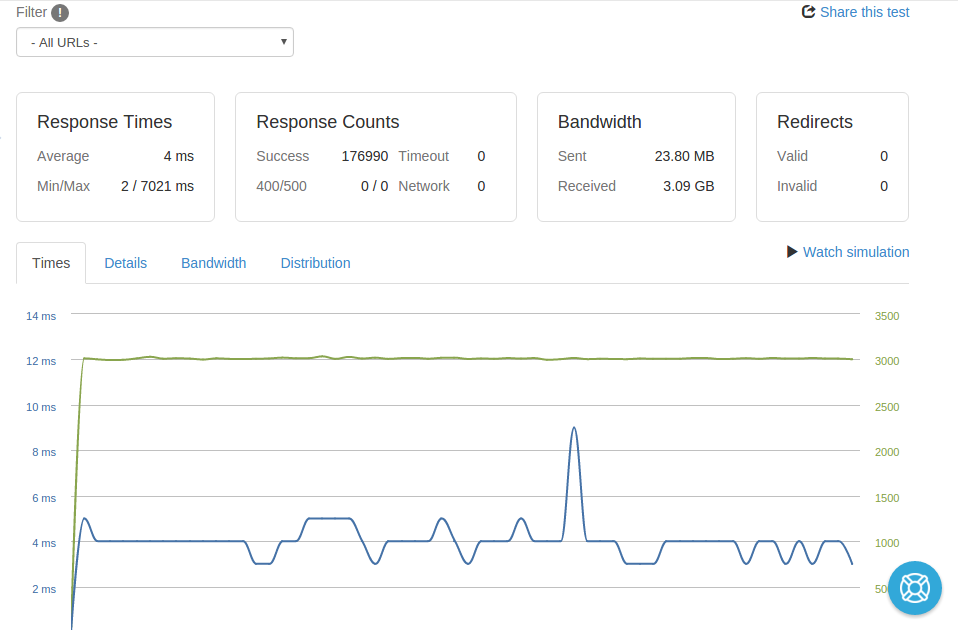Click the share icon beside Share this test
The image size is (958, 630).
pyautogui.click(x=807, y=12)
